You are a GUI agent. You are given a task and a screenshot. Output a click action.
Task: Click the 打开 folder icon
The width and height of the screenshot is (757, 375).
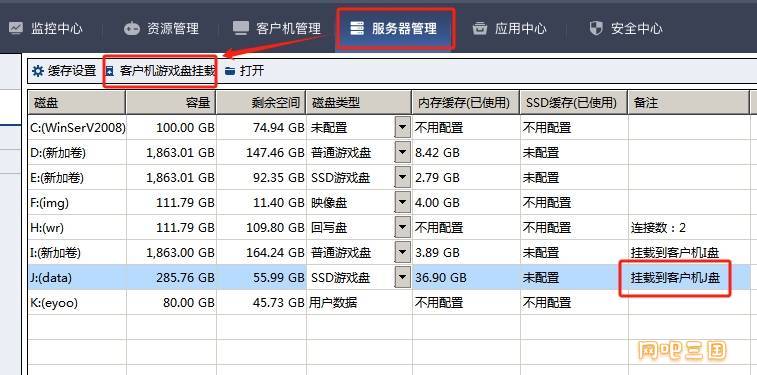pos(230,71)
